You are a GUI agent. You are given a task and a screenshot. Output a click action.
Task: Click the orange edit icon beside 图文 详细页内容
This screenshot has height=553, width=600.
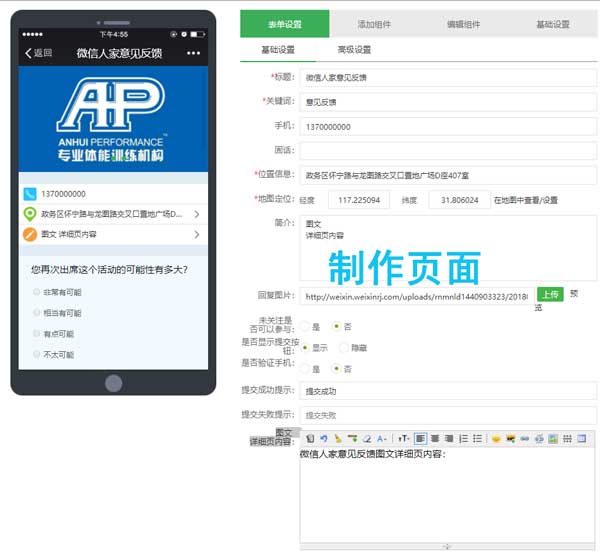click(x=30, y=234)
